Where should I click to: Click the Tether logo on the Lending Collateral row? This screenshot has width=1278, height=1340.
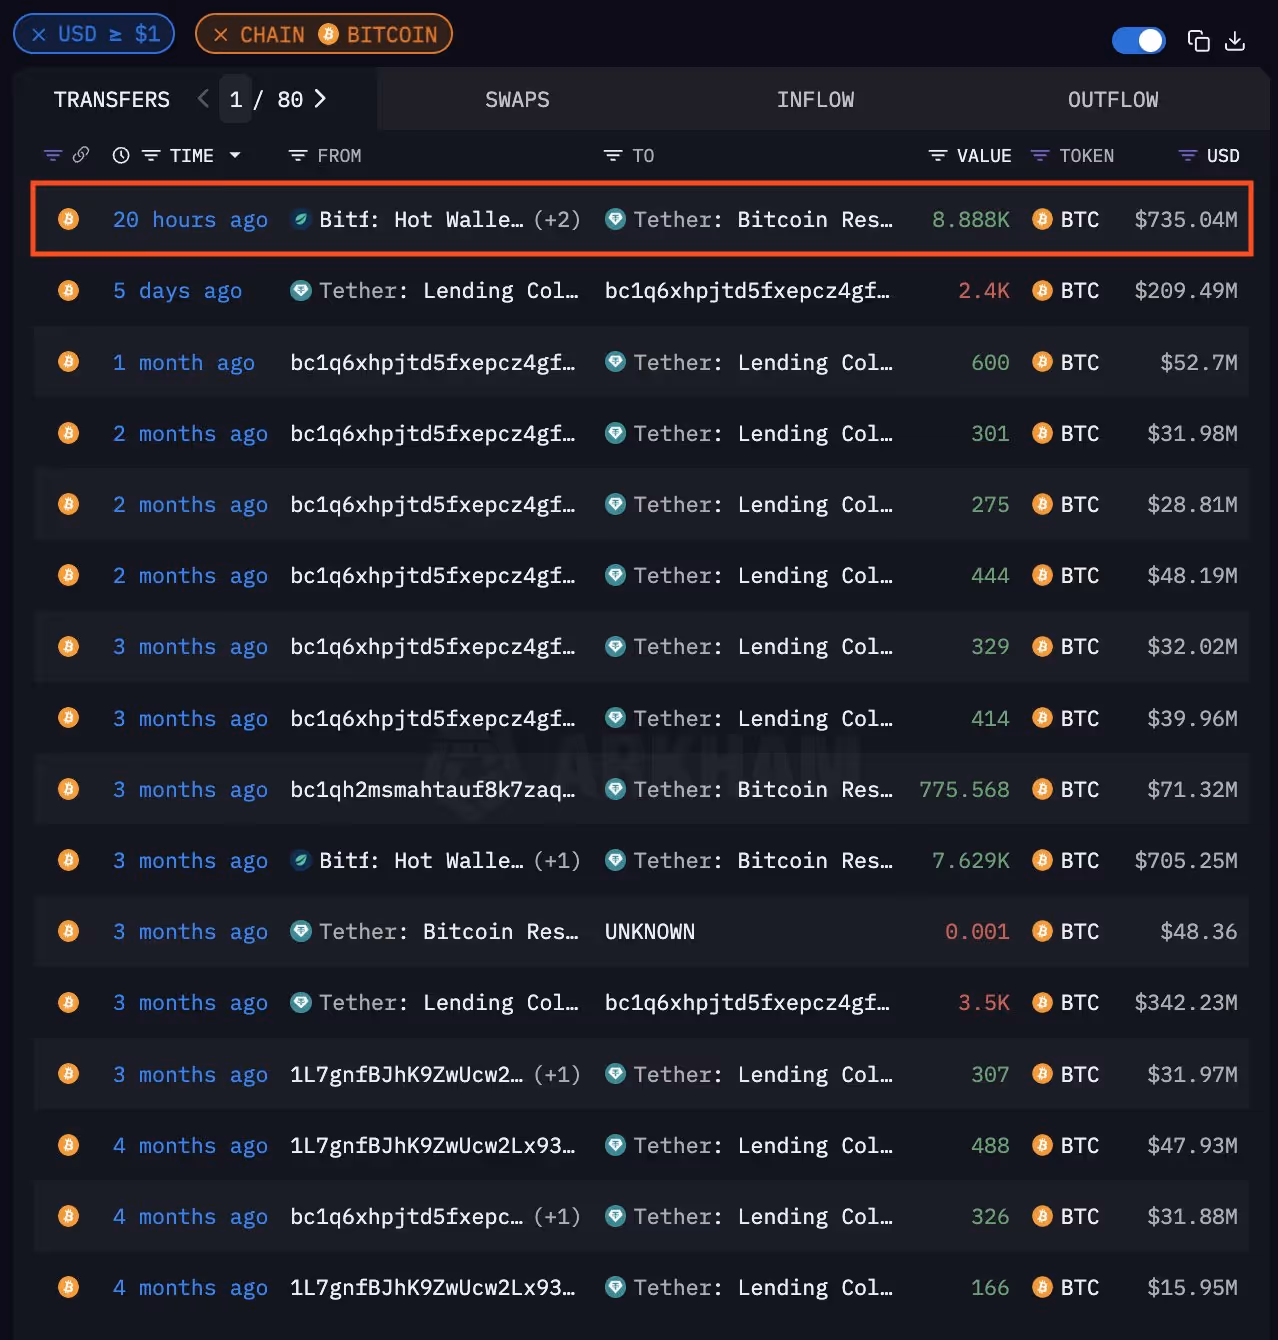[x=301, y=290]
